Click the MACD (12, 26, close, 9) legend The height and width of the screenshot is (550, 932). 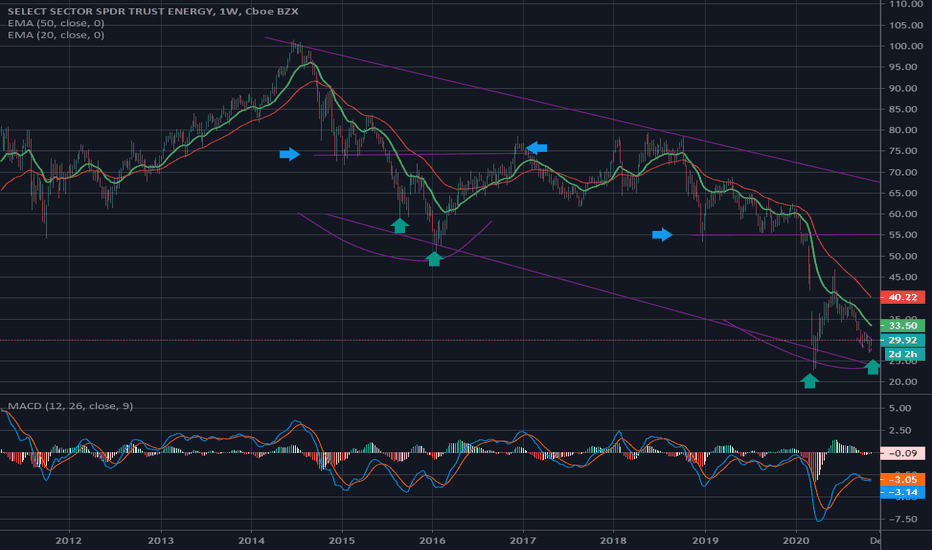click(x=70, y=406)
